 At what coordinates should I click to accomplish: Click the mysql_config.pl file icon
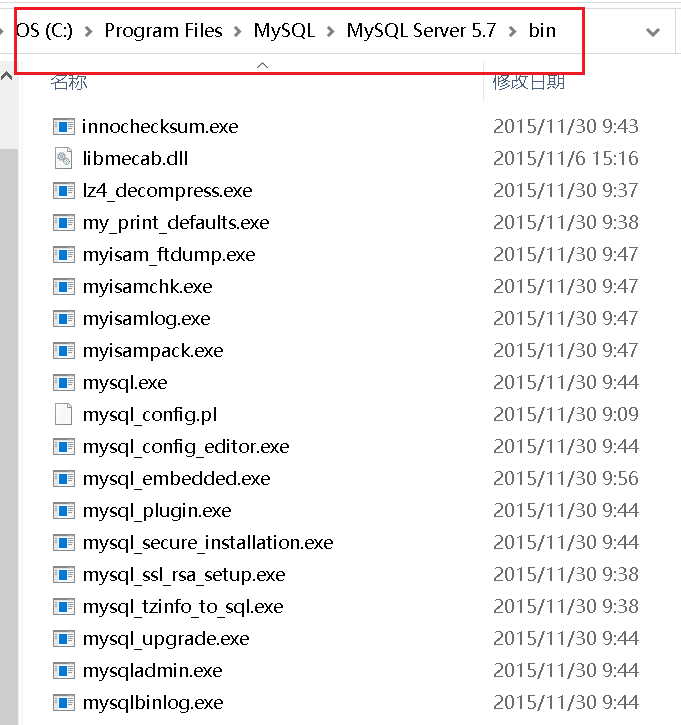point(64,414)
